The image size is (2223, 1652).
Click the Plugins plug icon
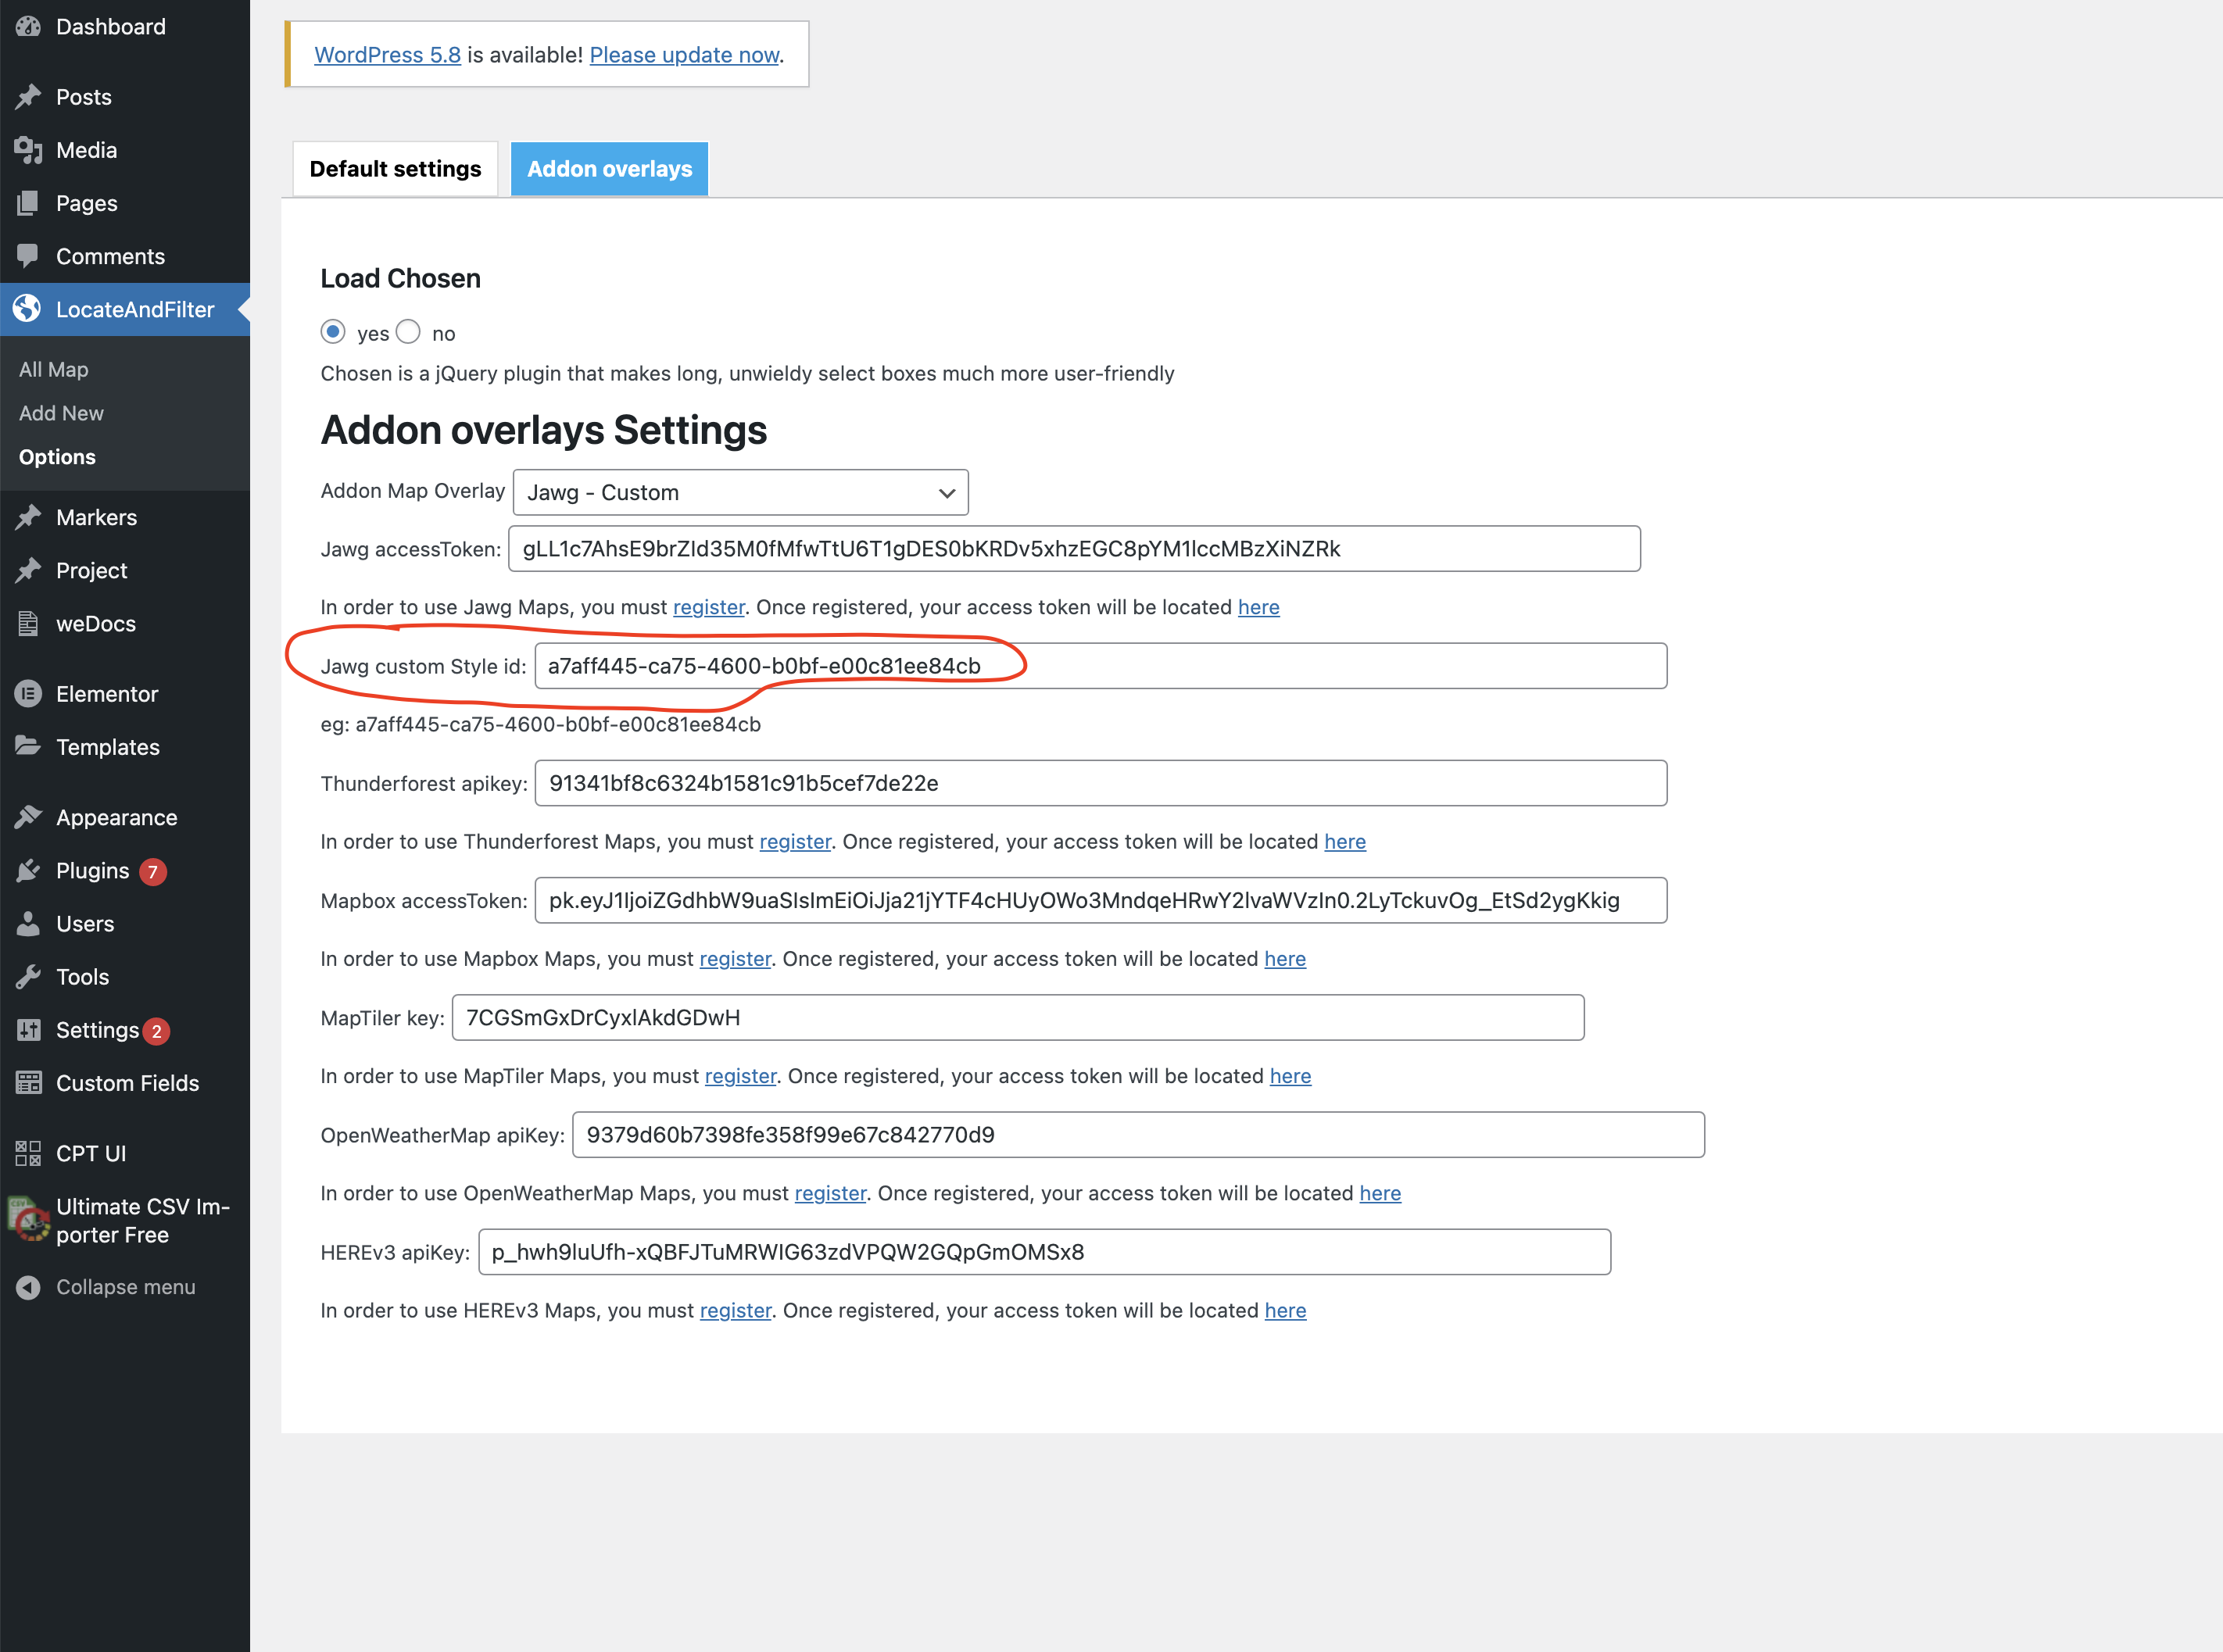pos(28,871)
